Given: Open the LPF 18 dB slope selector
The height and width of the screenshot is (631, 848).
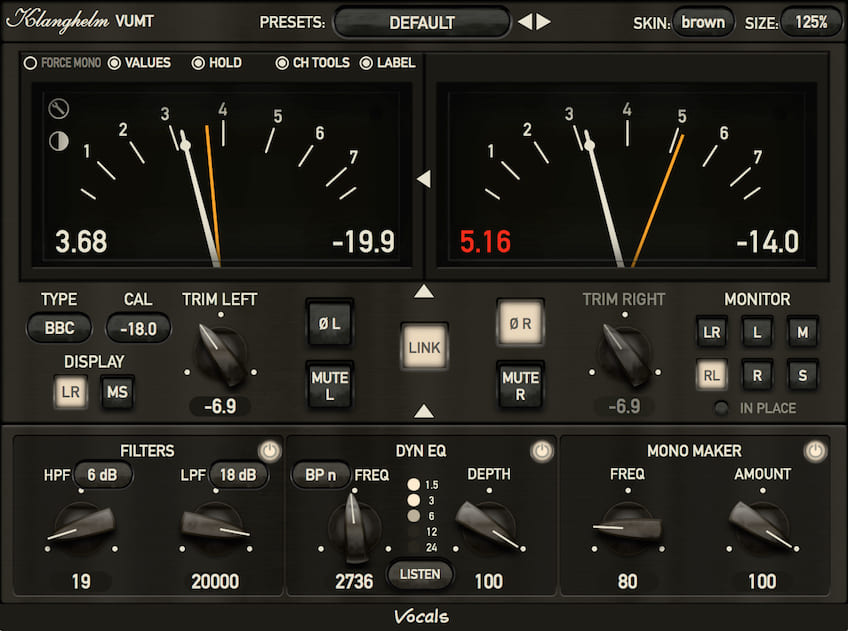Looking at the screenshot, I should (x=238, y=475).
